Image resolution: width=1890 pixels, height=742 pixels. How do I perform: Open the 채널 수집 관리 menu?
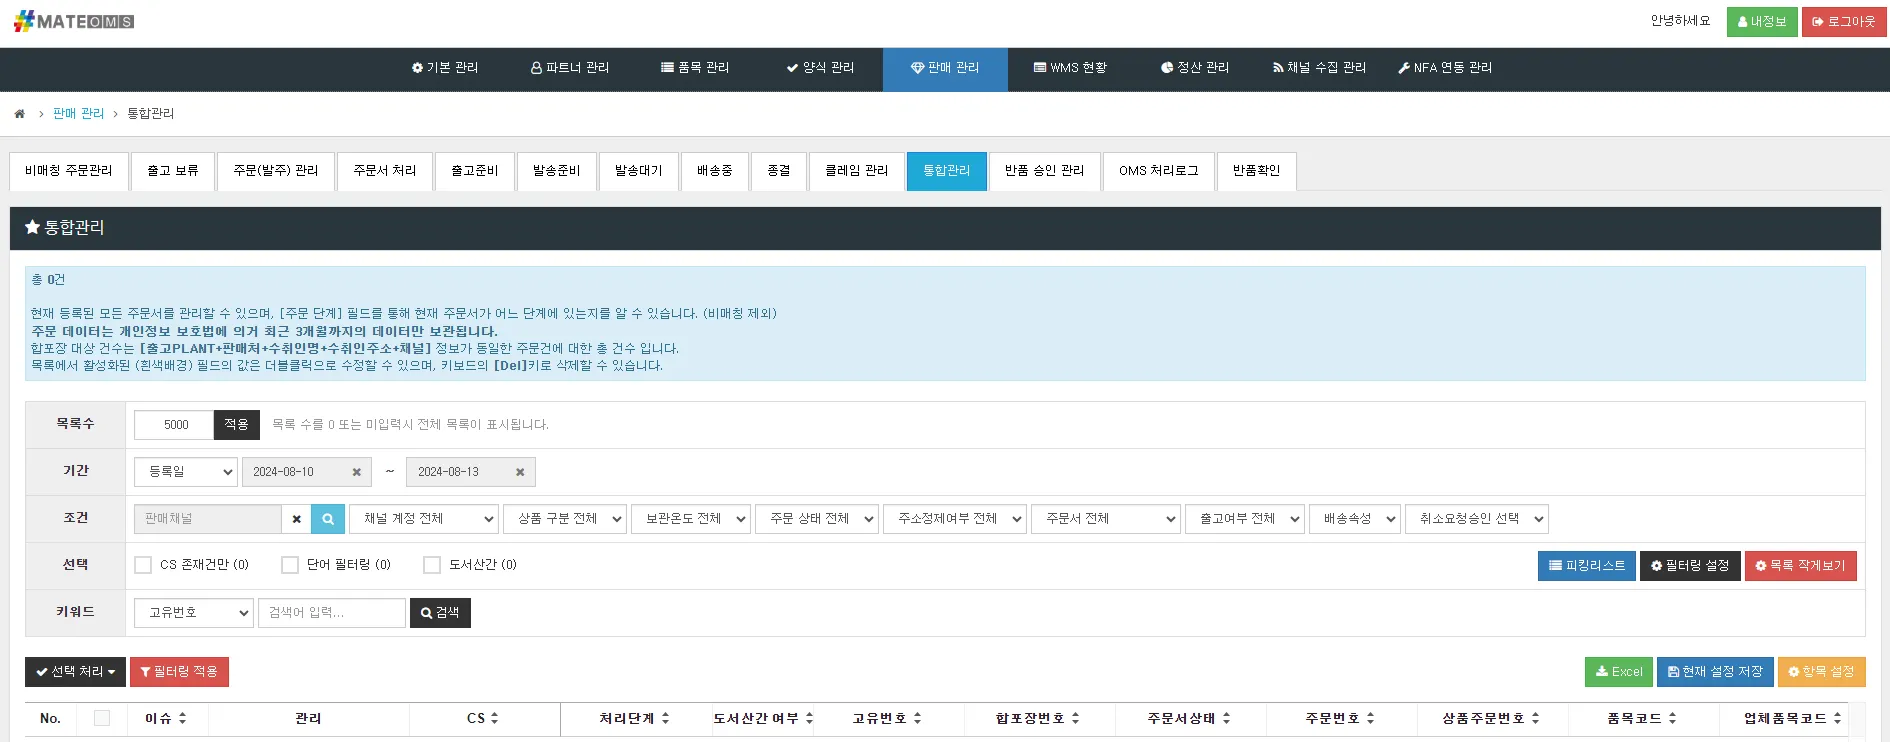click(1319, 68)
